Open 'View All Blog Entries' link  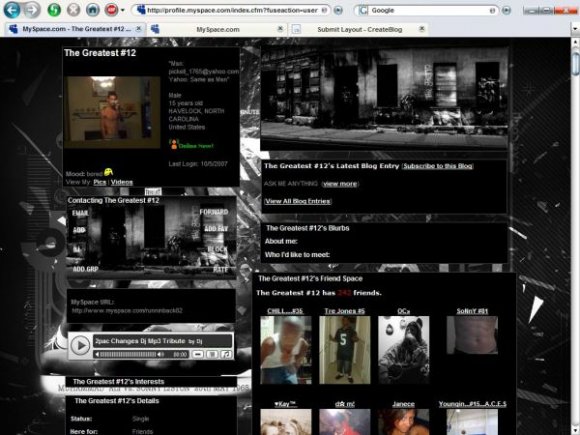(x=297, y=201)
